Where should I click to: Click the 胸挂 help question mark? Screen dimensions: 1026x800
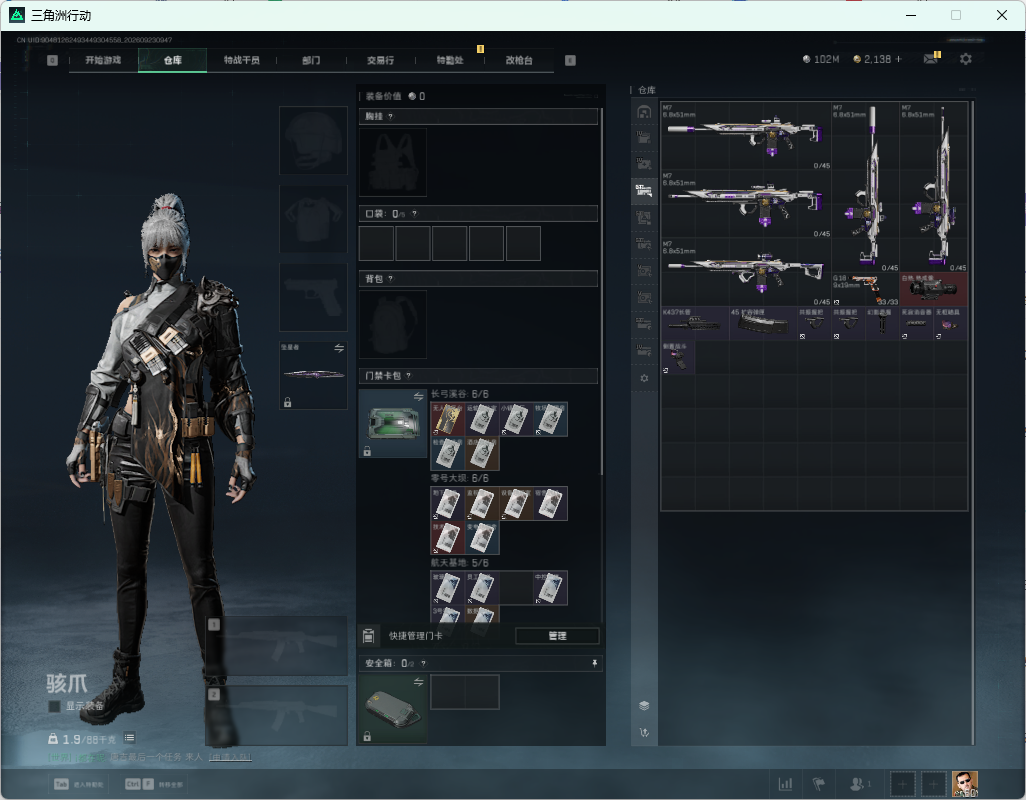point(391,116)
